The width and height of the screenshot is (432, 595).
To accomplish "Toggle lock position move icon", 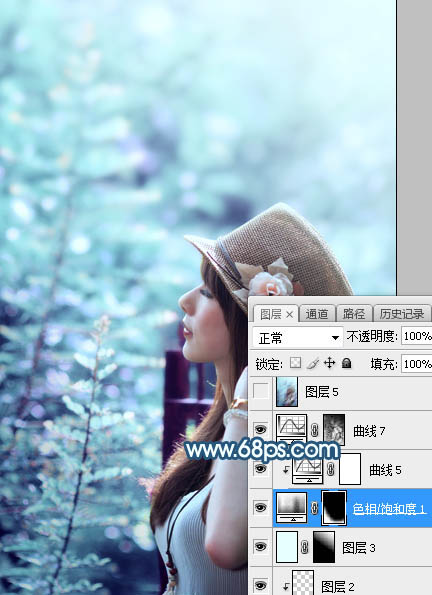I will (329, 363).
